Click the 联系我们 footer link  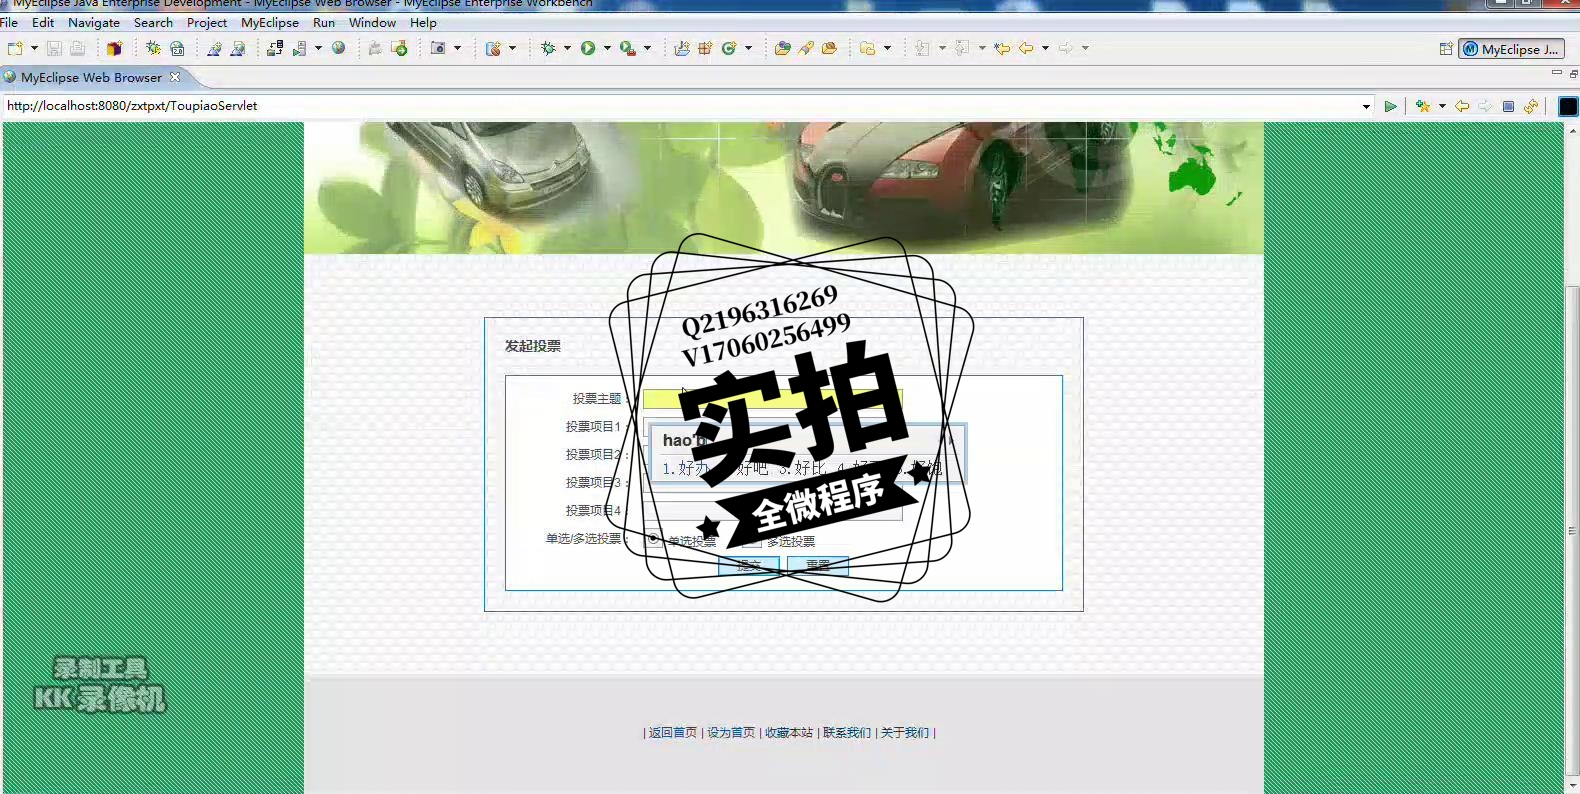[x=847, y=733]
